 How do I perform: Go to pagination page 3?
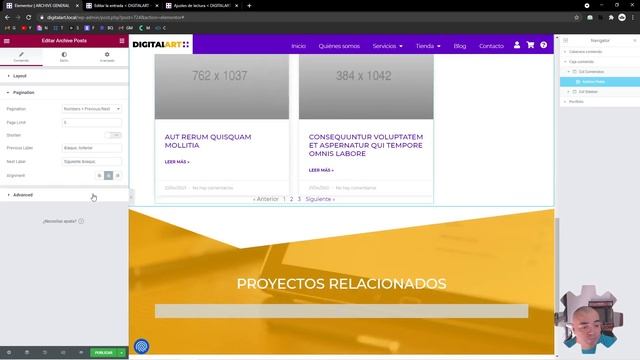(299, 199)
